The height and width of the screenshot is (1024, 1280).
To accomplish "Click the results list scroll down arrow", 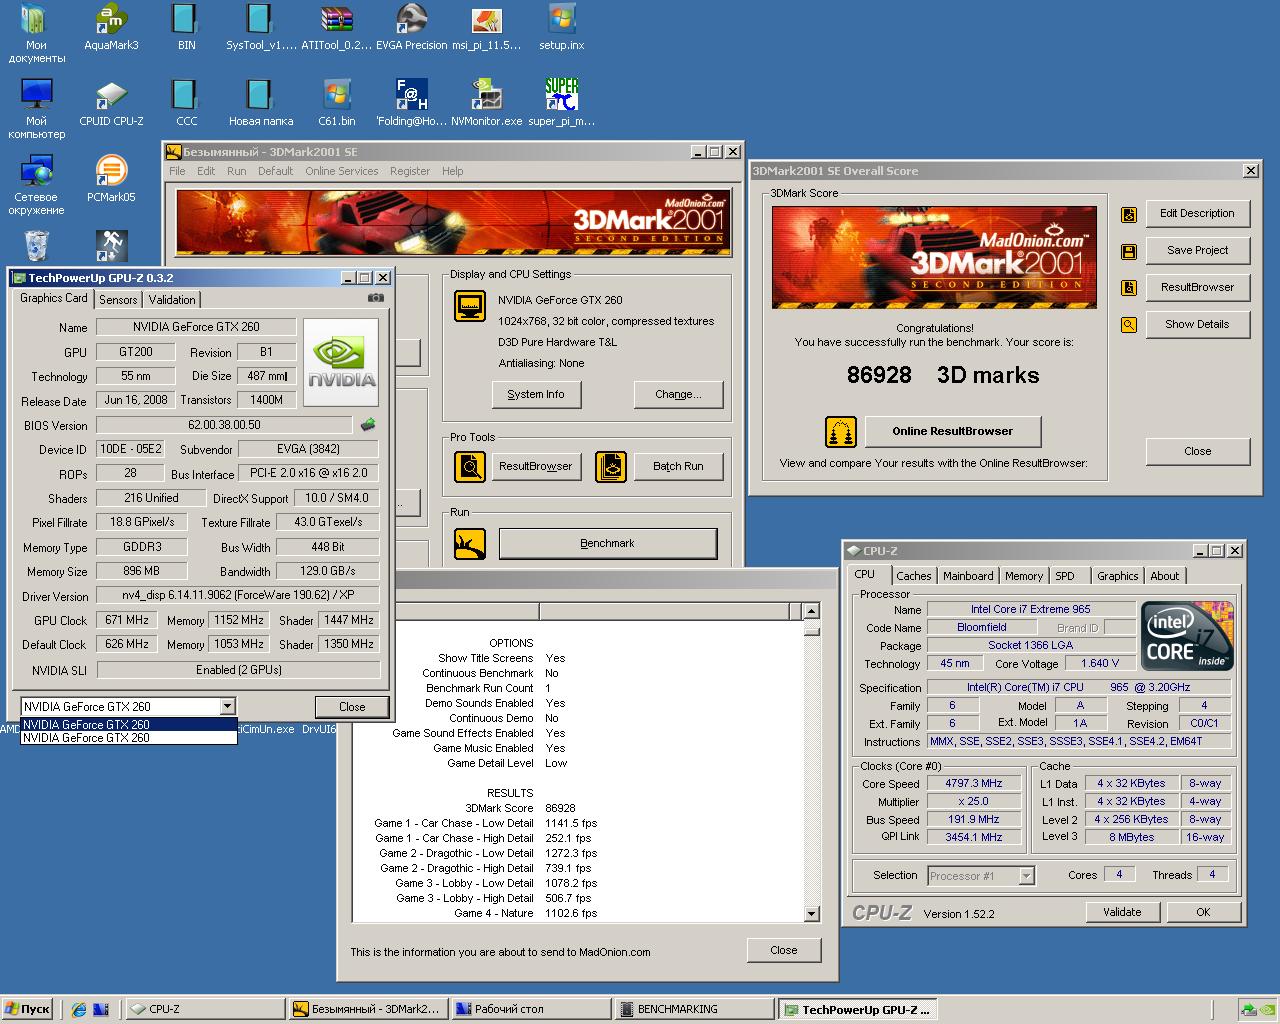I will tap(811, 914).
